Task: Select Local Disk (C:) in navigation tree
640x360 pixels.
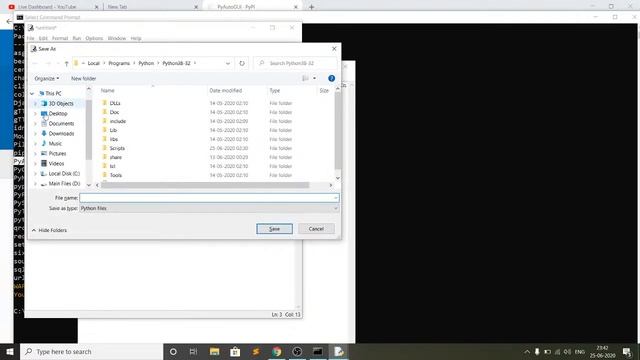Action: (64, 173)
